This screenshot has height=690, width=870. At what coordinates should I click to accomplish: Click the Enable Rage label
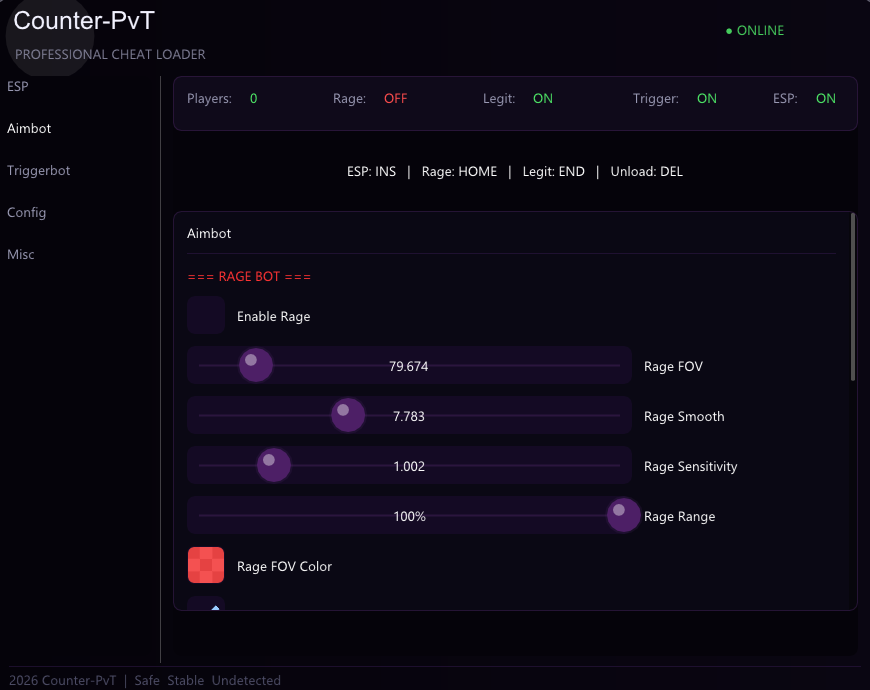tap(274, 317)
